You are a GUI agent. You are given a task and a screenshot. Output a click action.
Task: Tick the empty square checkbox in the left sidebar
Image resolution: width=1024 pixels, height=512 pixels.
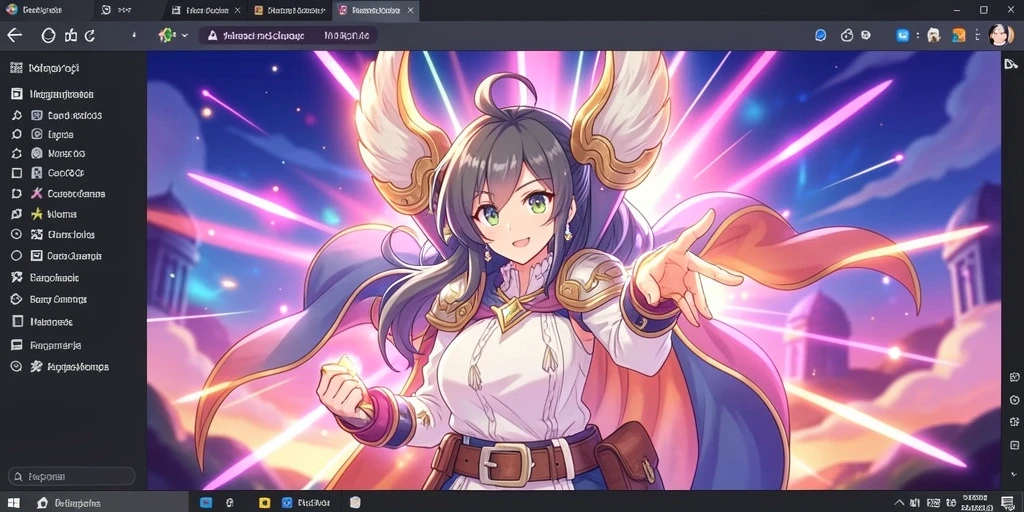pos(17,173)
